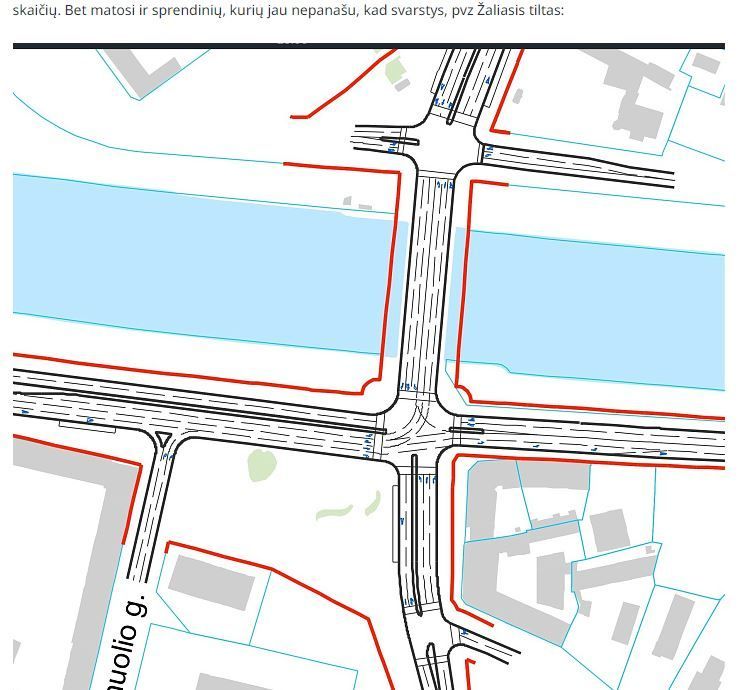Click the small green patch north of bridge
The height and width of the screenshot is (690, 748).
pos(395,70)
